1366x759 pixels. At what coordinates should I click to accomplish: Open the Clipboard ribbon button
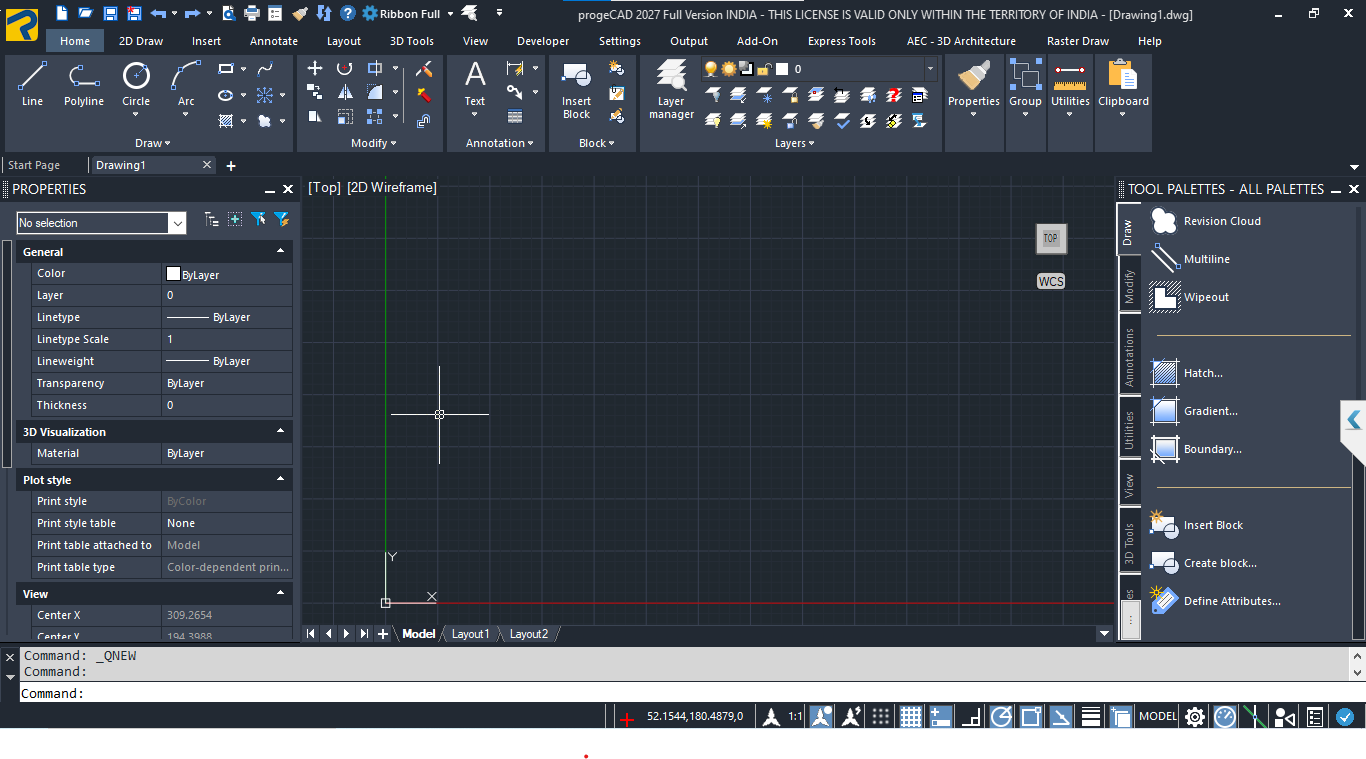[x=1124, y=88]
